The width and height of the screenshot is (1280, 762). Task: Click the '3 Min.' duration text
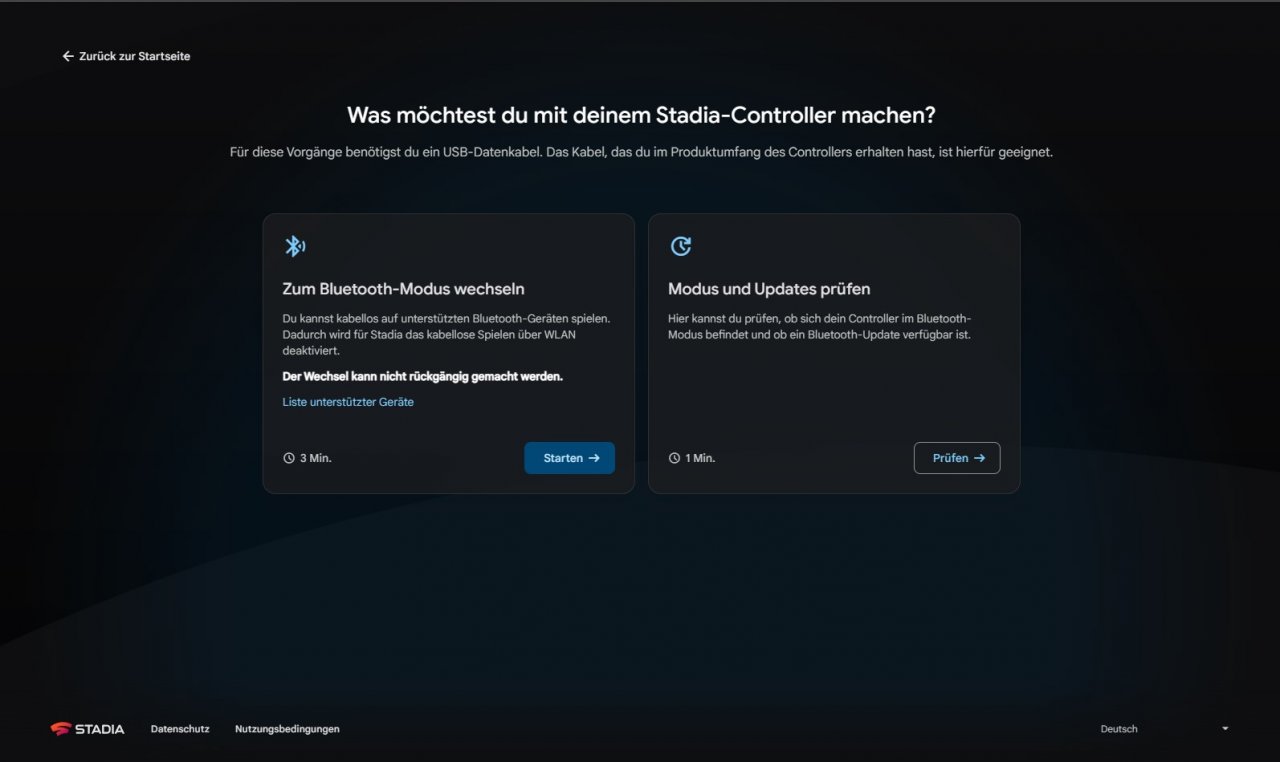(x=316, y=458)
